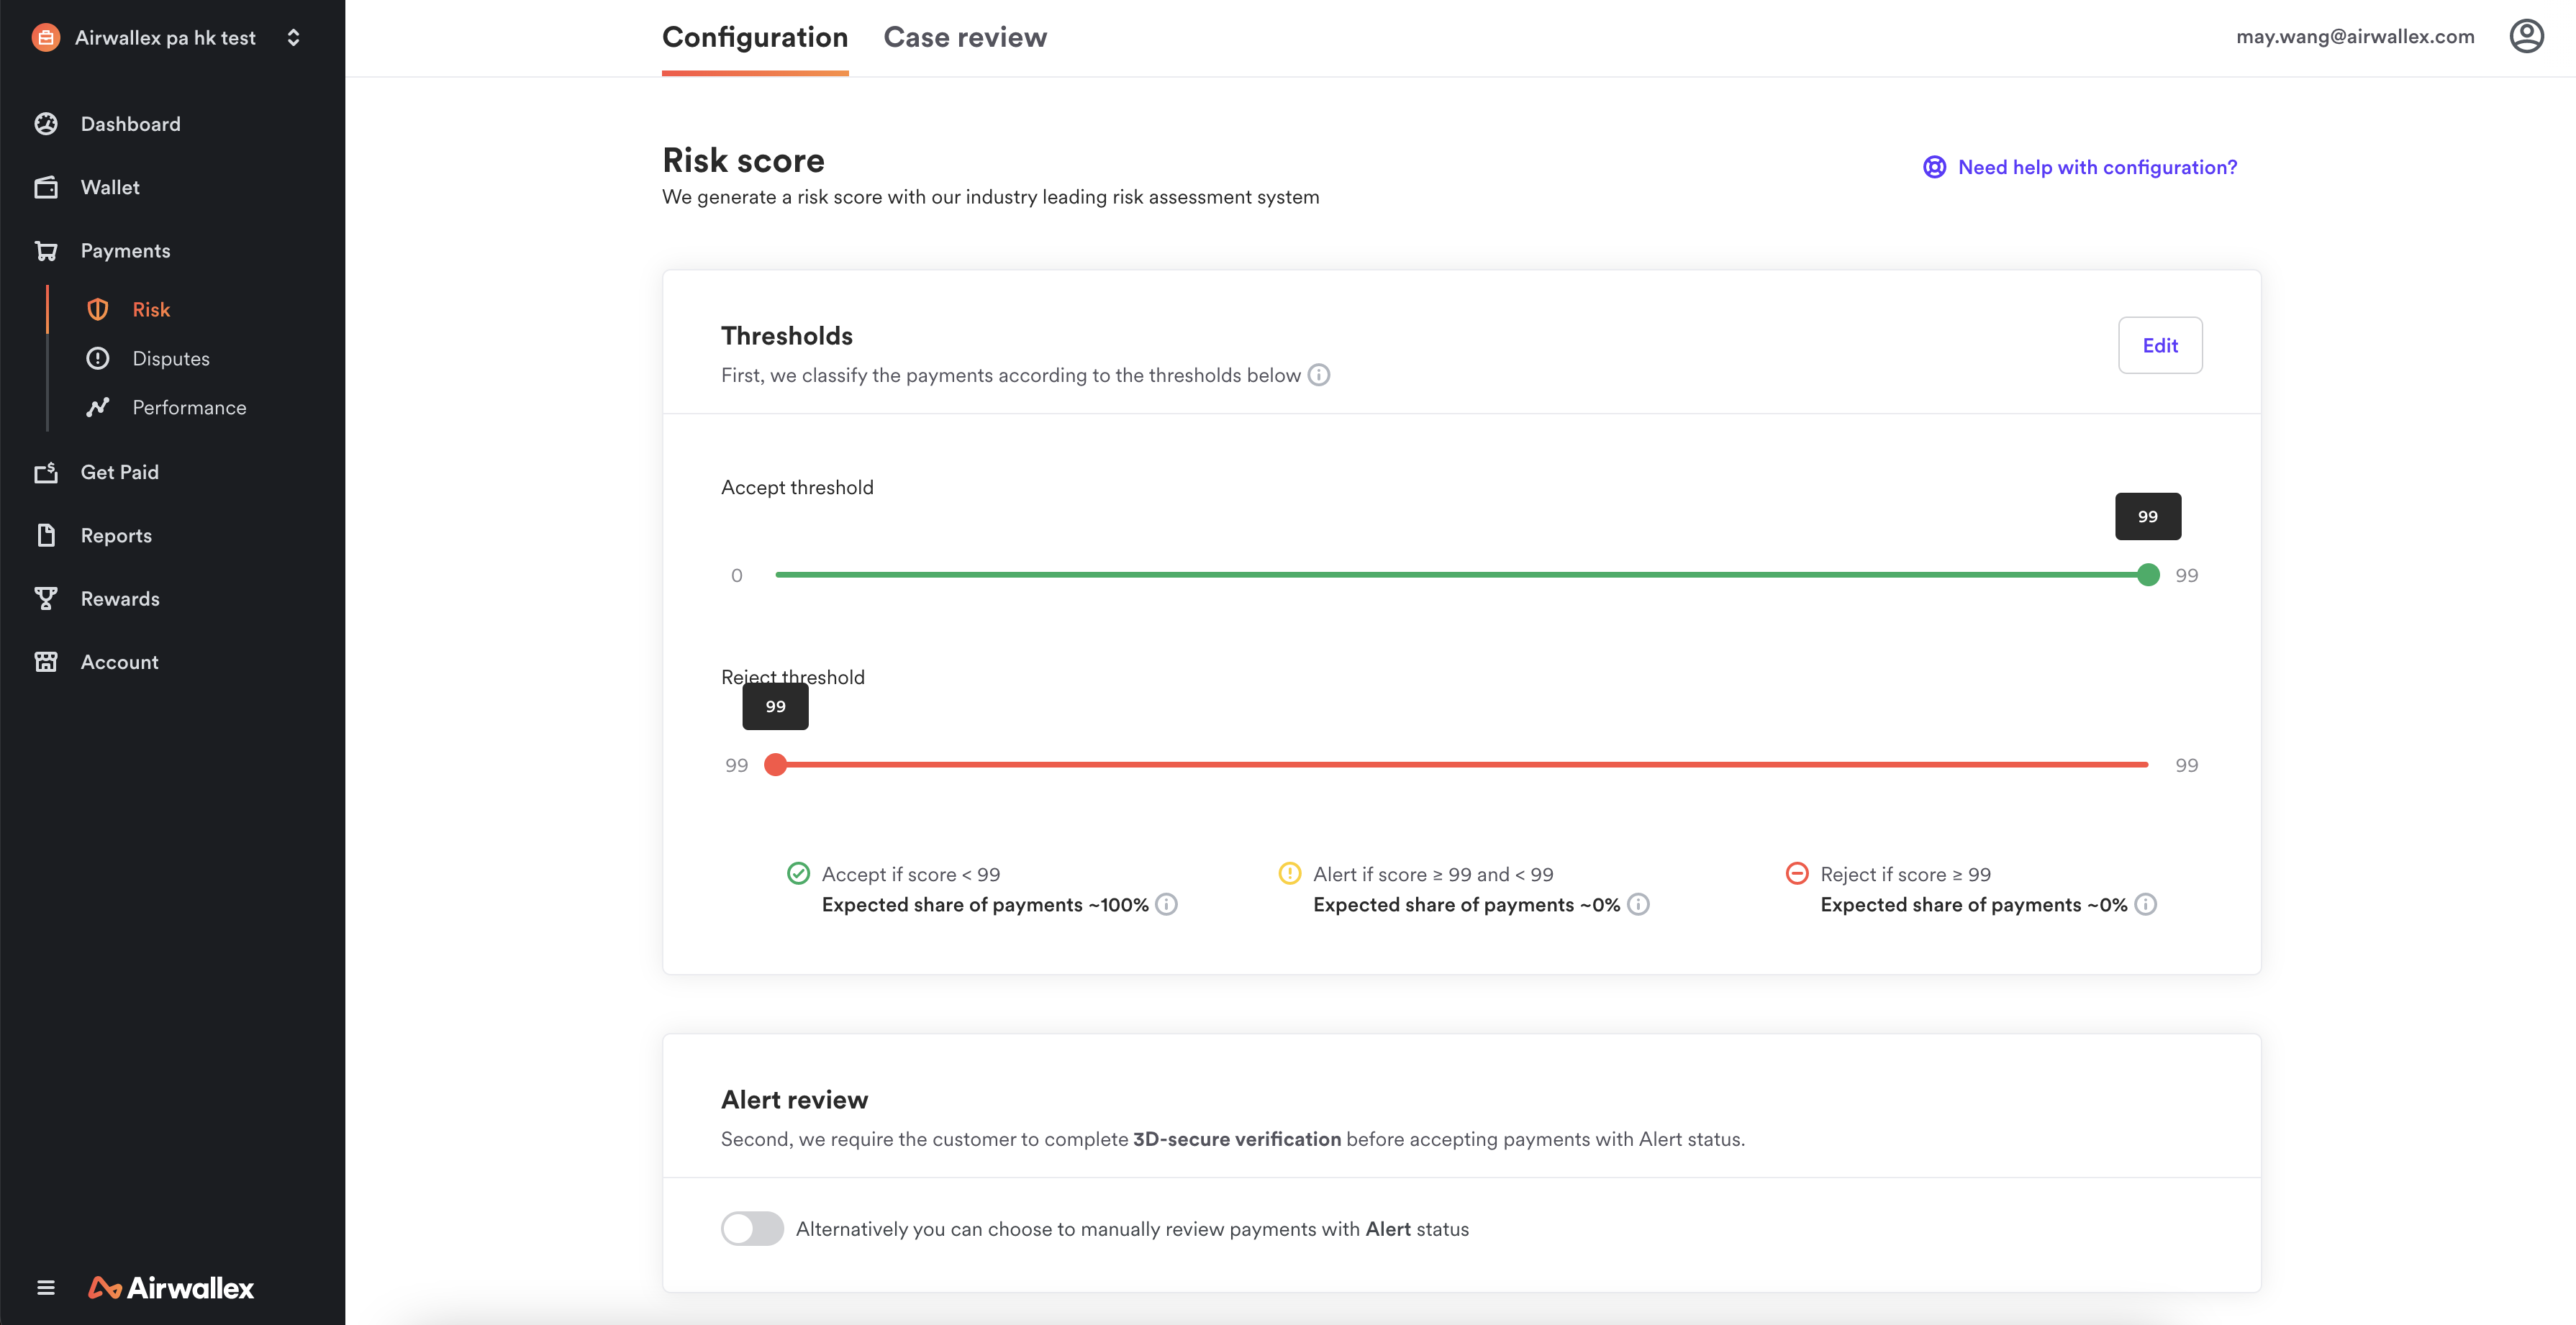Click the green Accept threshold track
The image size is (2576, 1325).
(x=1461, y=574)
